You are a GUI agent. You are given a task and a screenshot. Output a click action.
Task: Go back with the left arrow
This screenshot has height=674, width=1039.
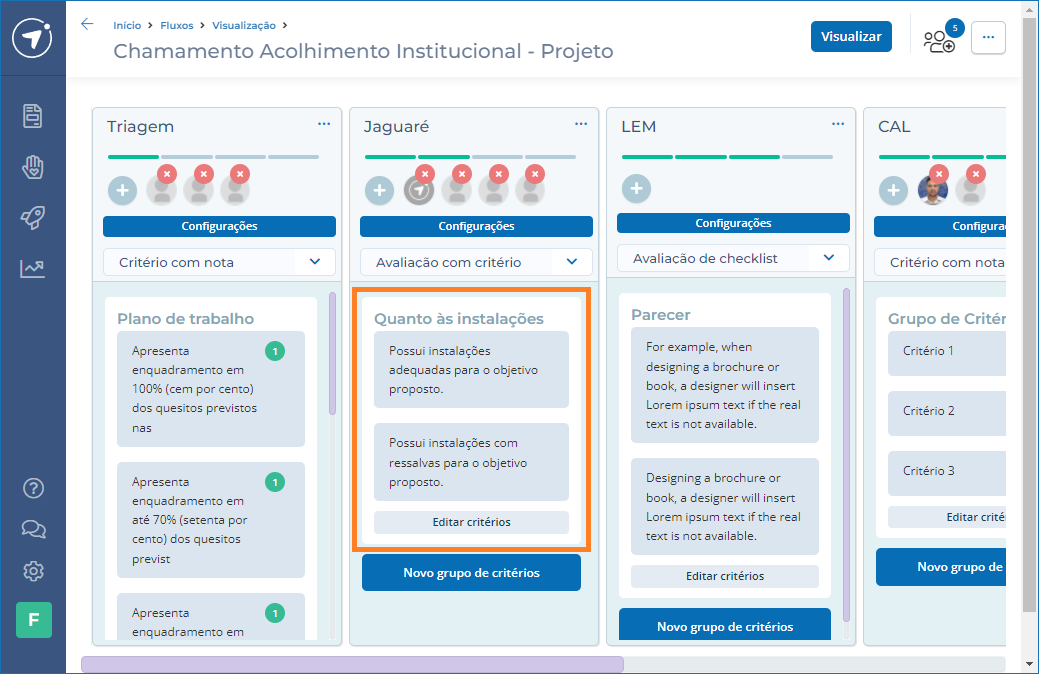click(x=87, y=25)
